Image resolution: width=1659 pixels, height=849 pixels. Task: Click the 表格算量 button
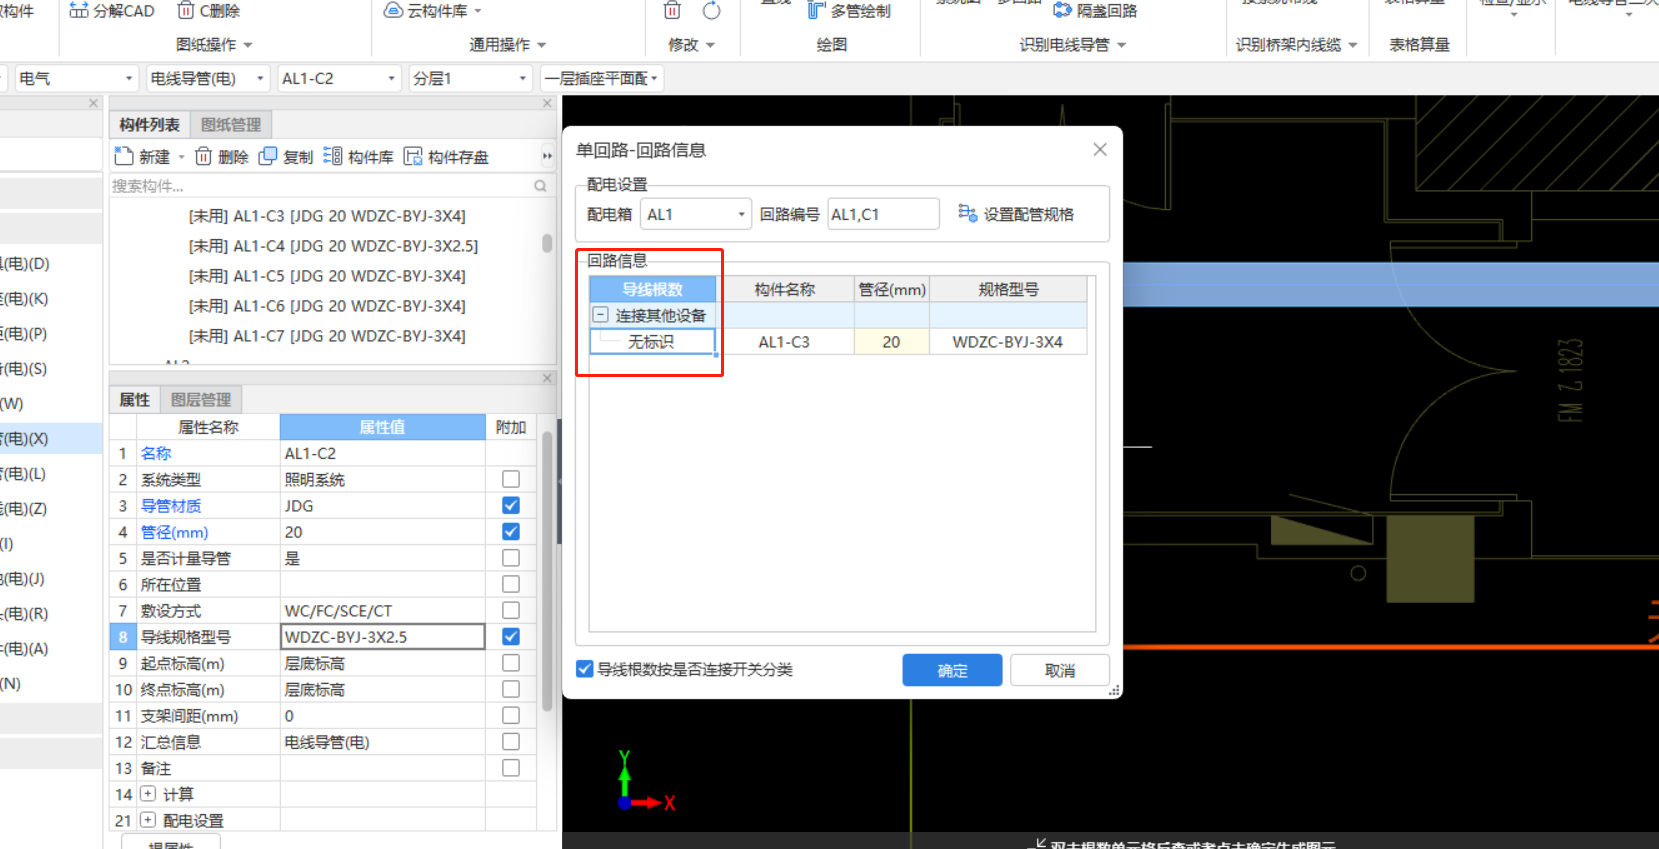(x=1419, y=45)
